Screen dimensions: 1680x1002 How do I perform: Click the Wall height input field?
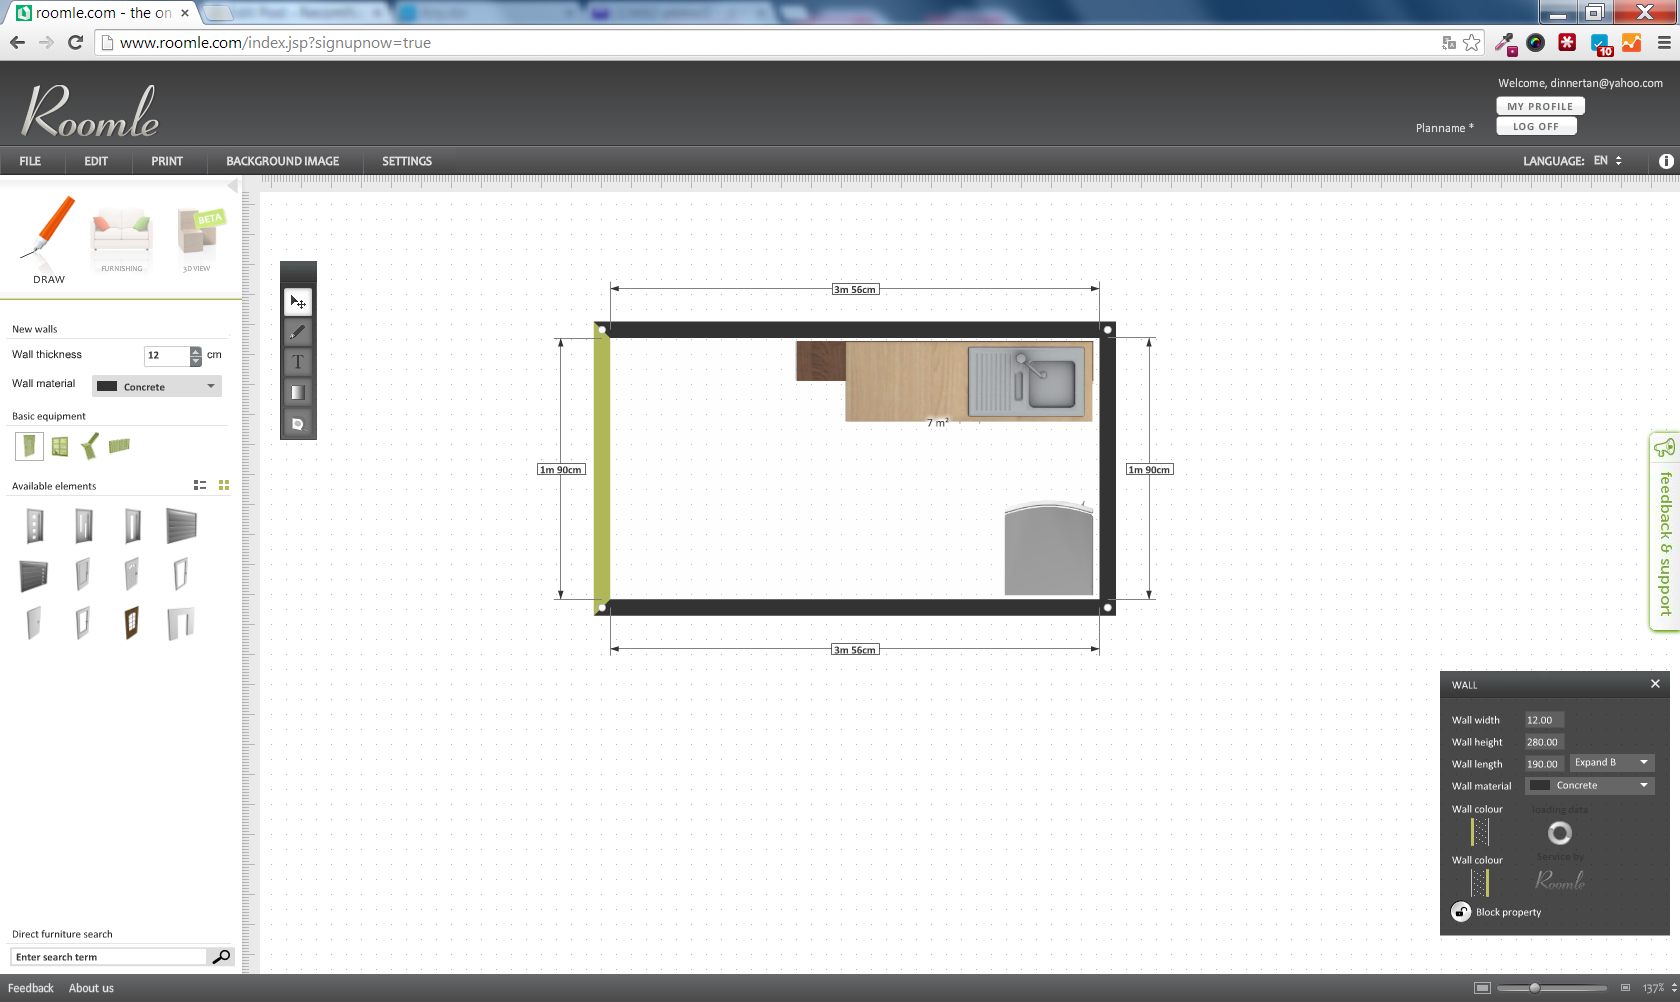coord(1543,742)
